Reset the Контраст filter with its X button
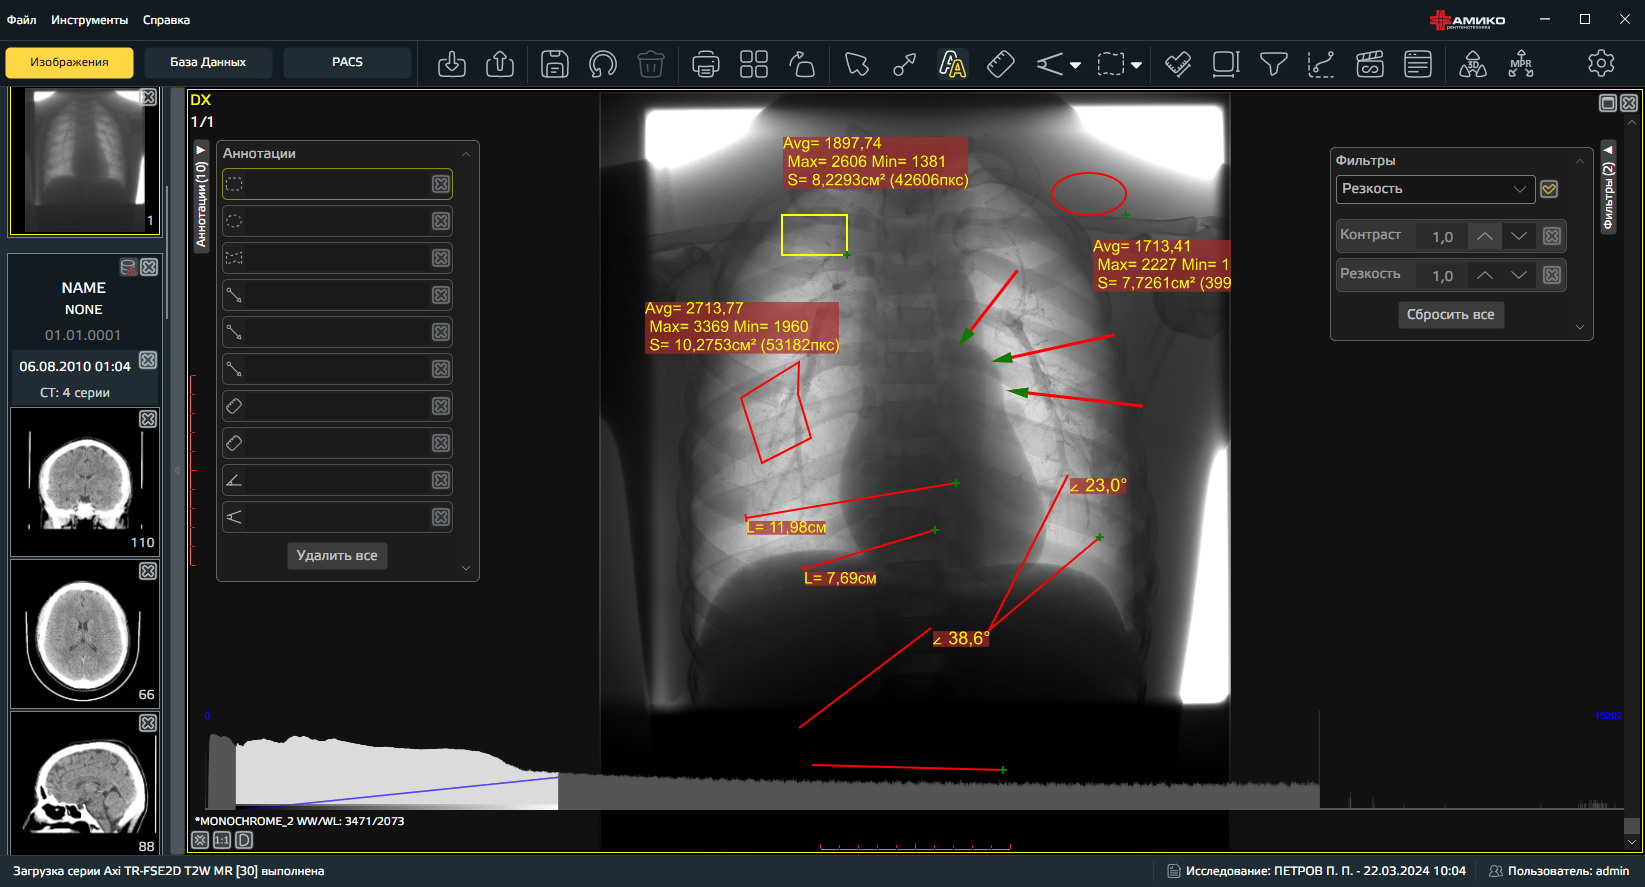 [1552, 236]
